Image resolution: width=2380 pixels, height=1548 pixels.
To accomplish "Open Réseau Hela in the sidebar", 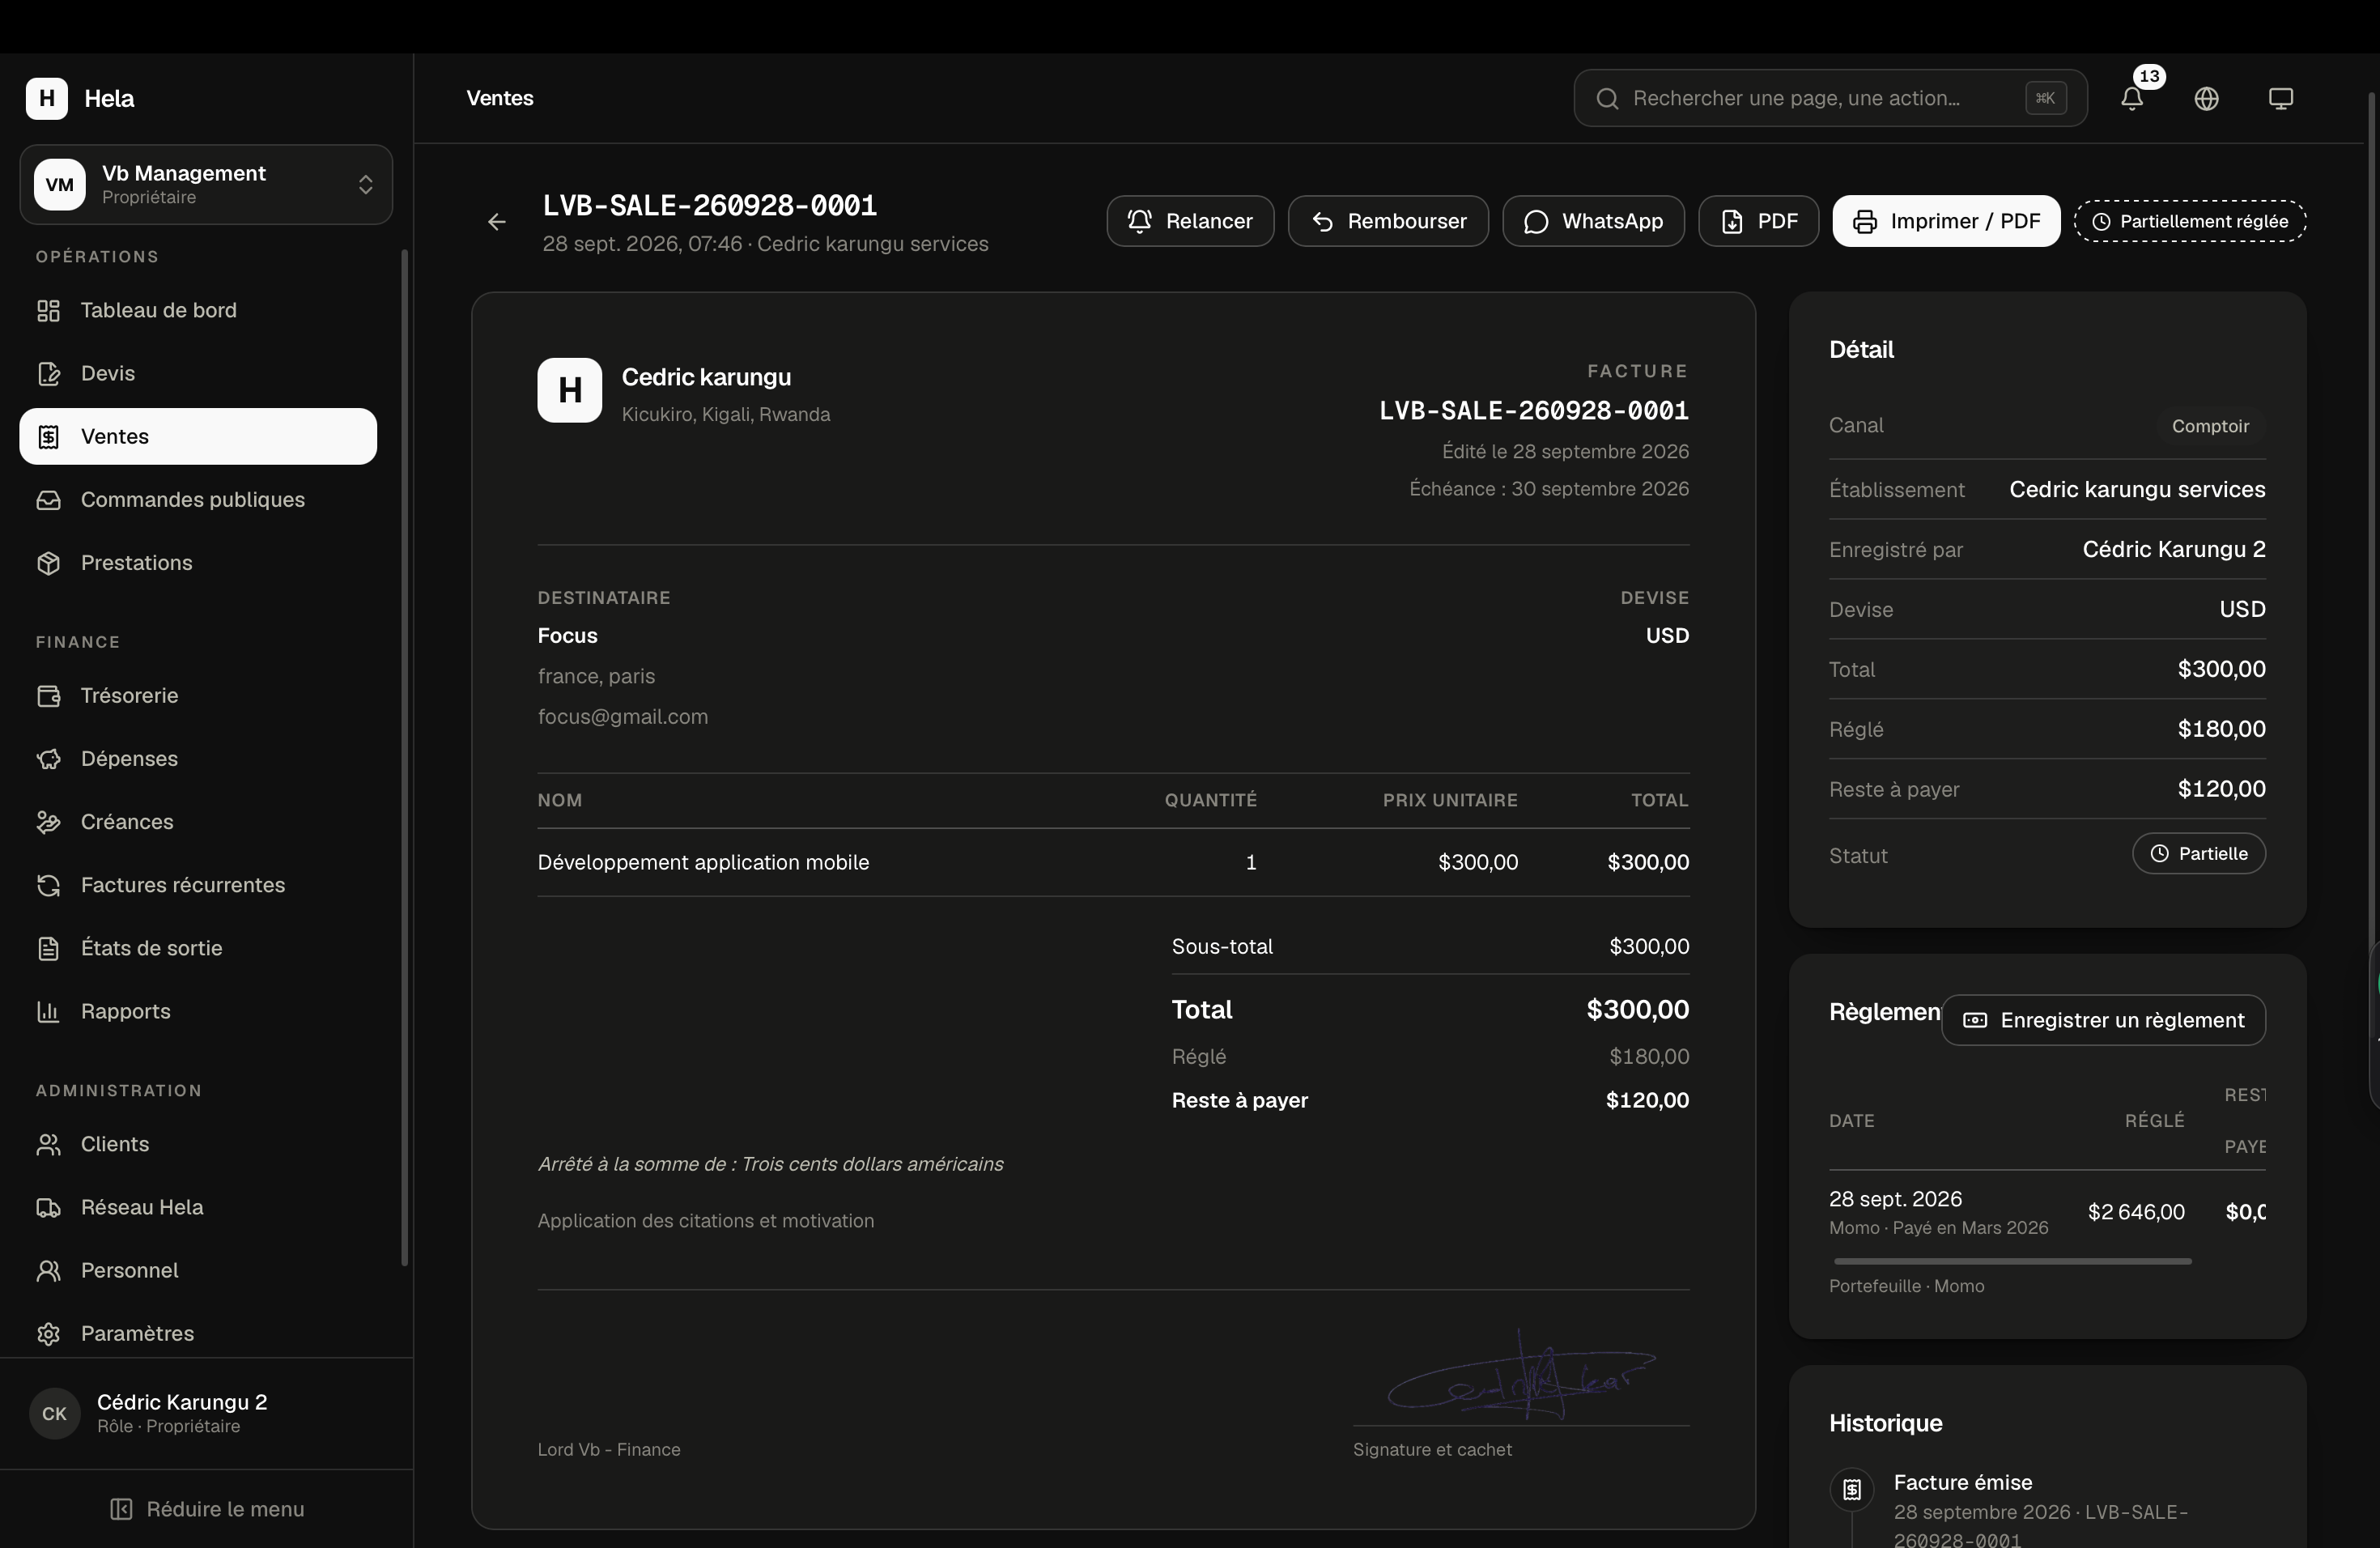I will coord(198,1207).
